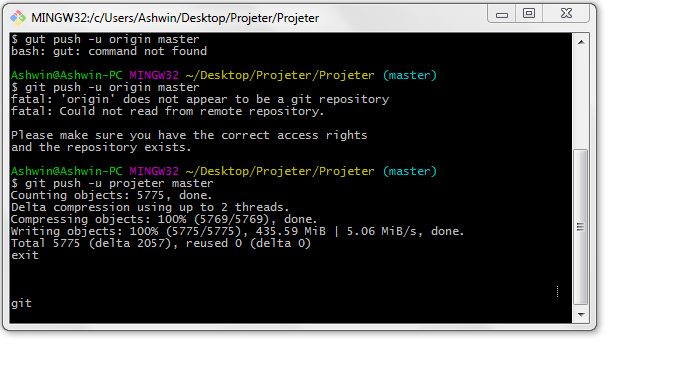Click the scrollbar down arrow
685x367 pixels.
pos(581,315)
